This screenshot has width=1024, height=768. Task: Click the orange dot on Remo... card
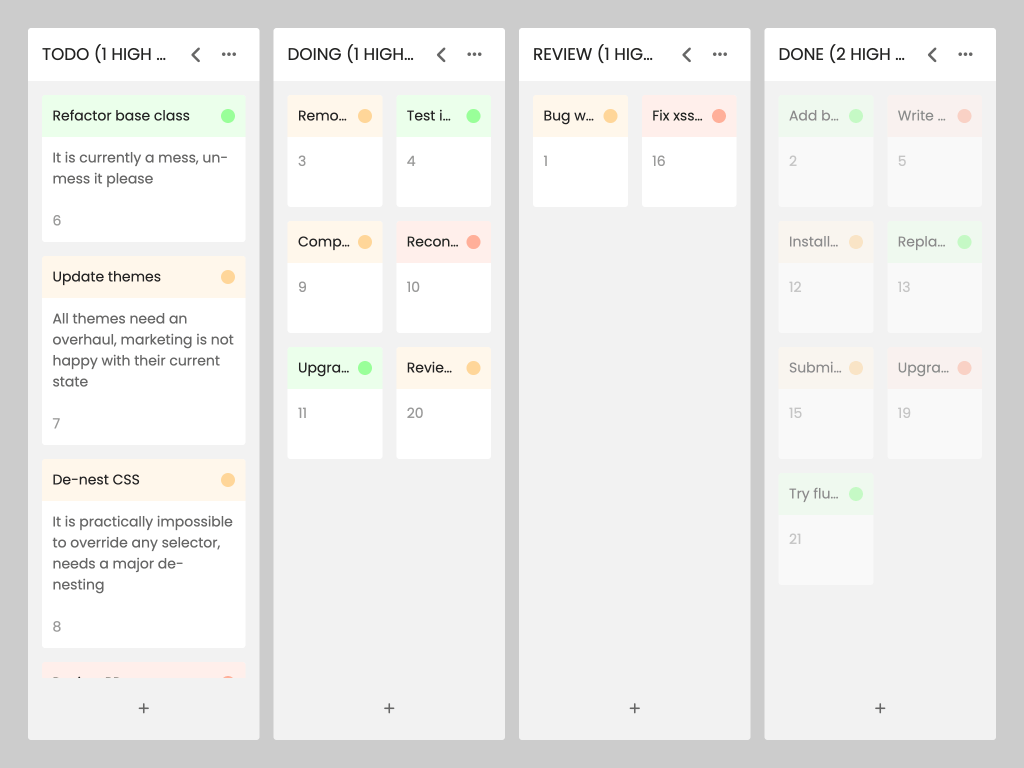pyautogui.click(x=365, y=116)
